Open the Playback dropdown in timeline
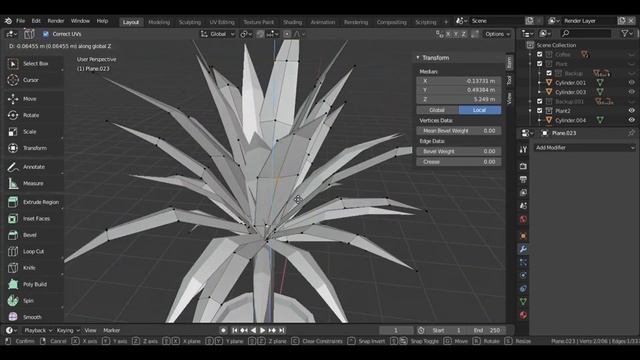Image resolution: width=640 pixels, height=360 pixels. point(38,330)
